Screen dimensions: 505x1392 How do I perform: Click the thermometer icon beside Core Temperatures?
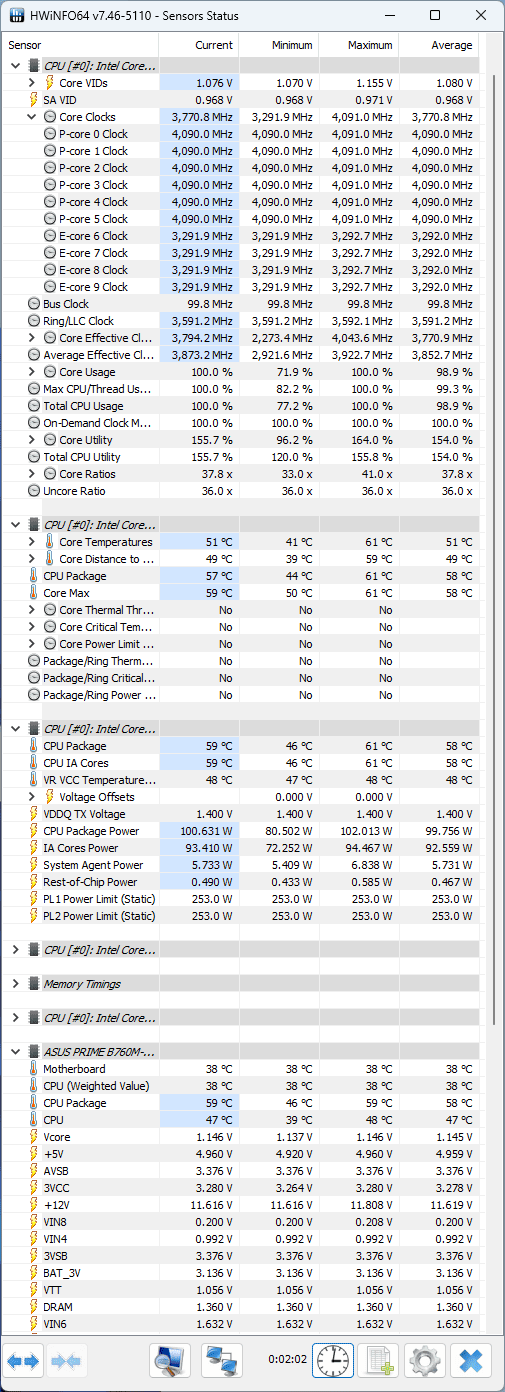(50, 542)
